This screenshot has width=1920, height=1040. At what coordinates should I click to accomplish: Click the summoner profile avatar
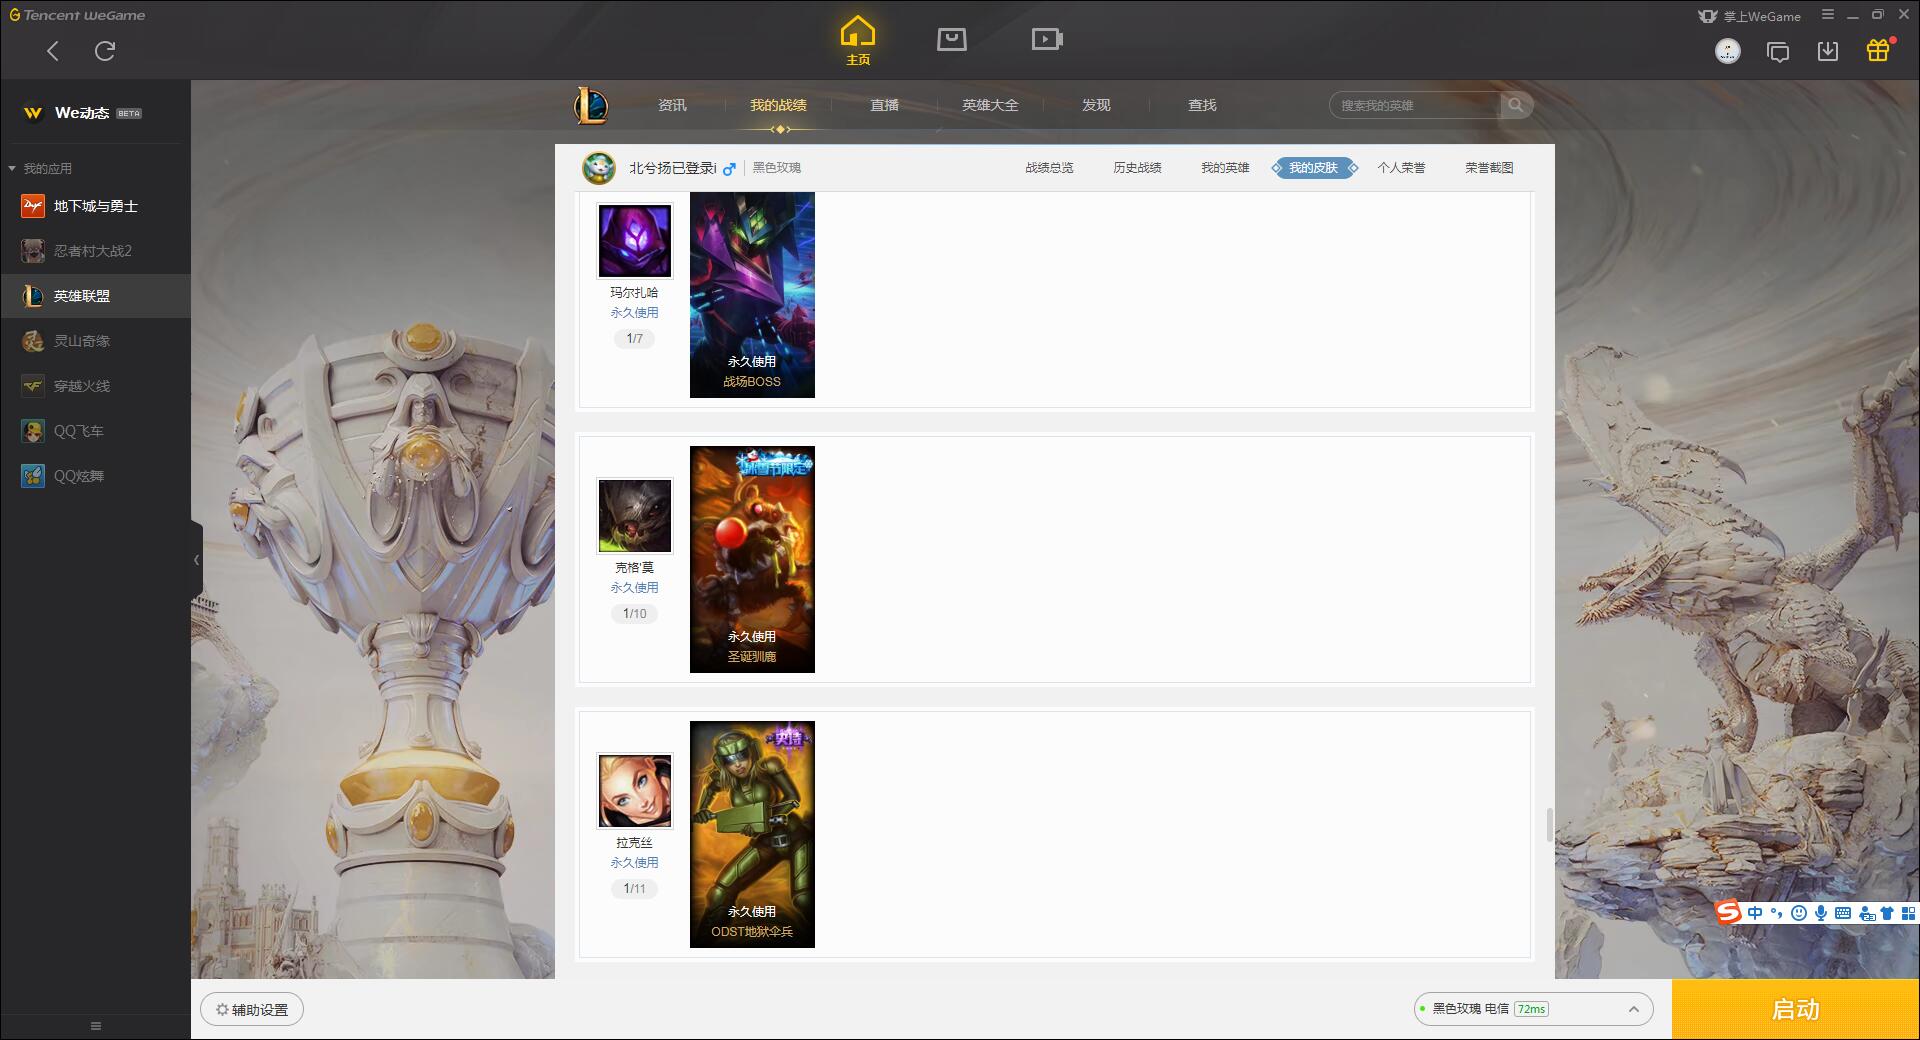click(599, 168)
